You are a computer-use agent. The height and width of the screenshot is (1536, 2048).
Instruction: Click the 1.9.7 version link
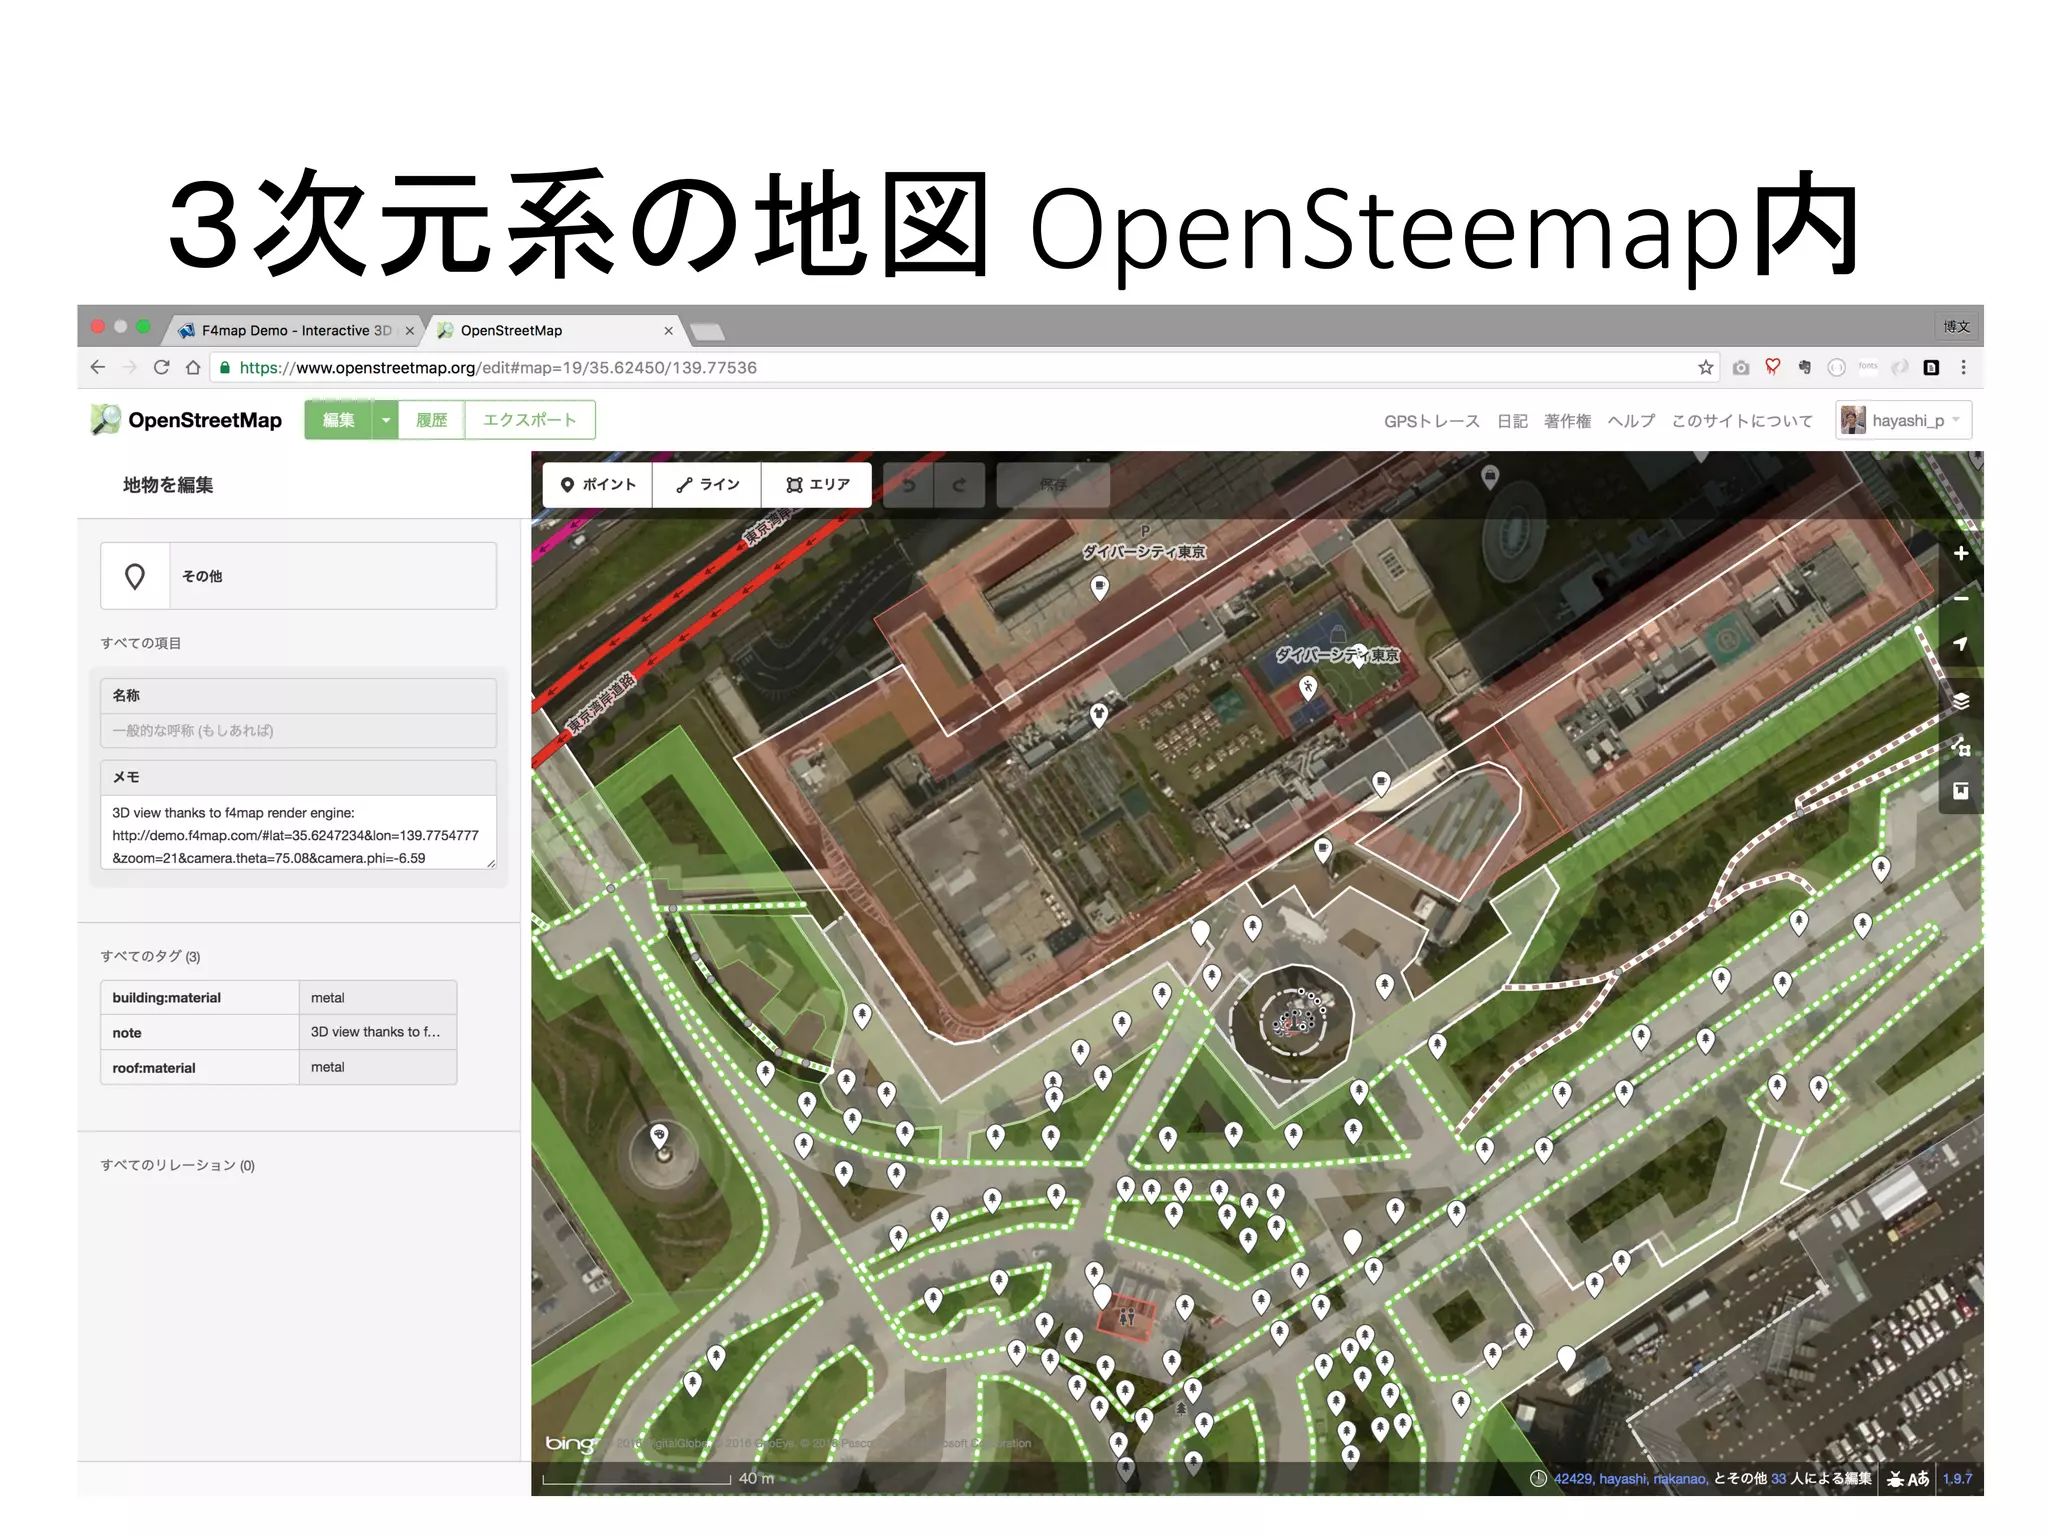click(1958, 1479)
